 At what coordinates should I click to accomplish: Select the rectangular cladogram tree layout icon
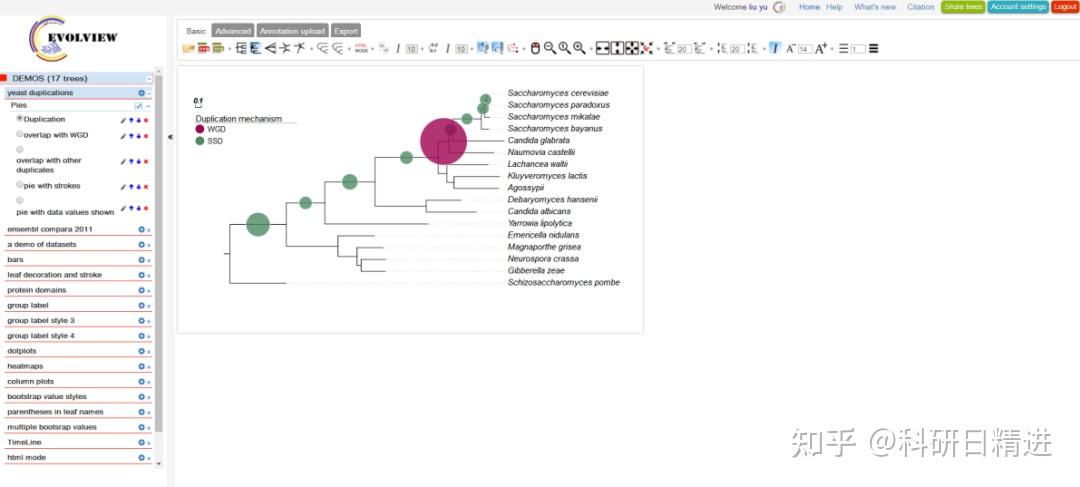(241, 48)
